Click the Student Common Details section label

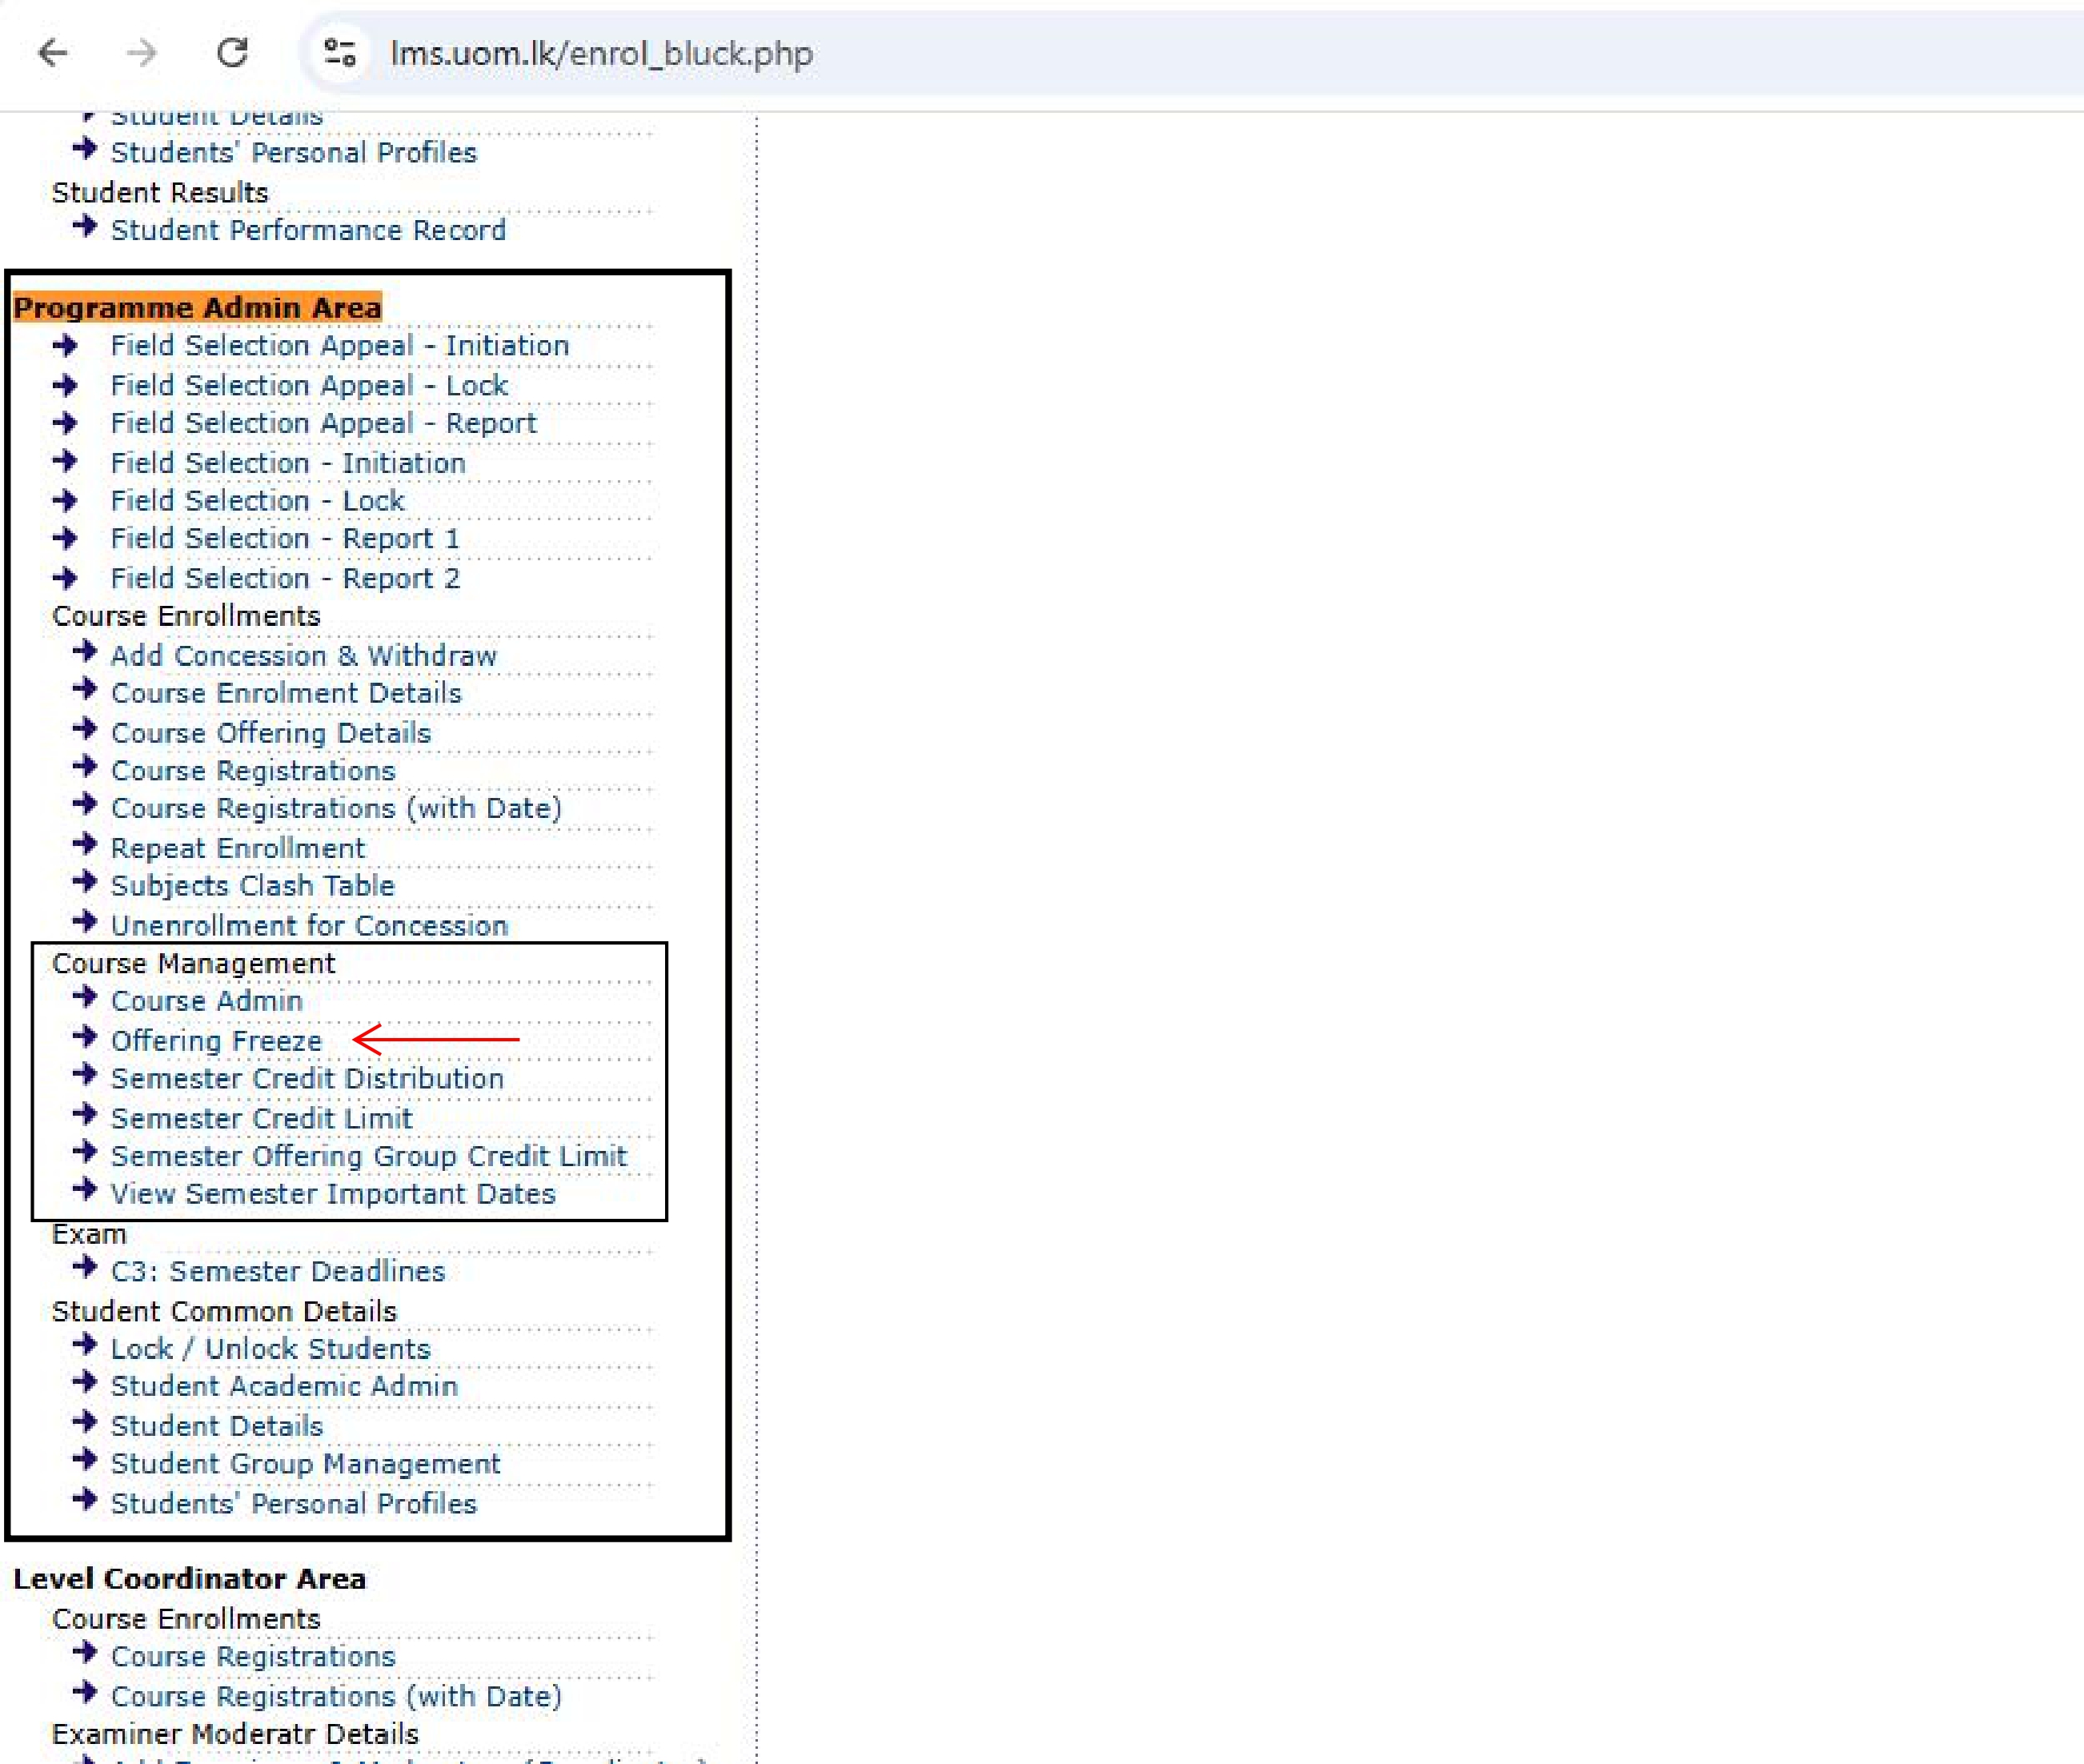tap(224, 1311)
